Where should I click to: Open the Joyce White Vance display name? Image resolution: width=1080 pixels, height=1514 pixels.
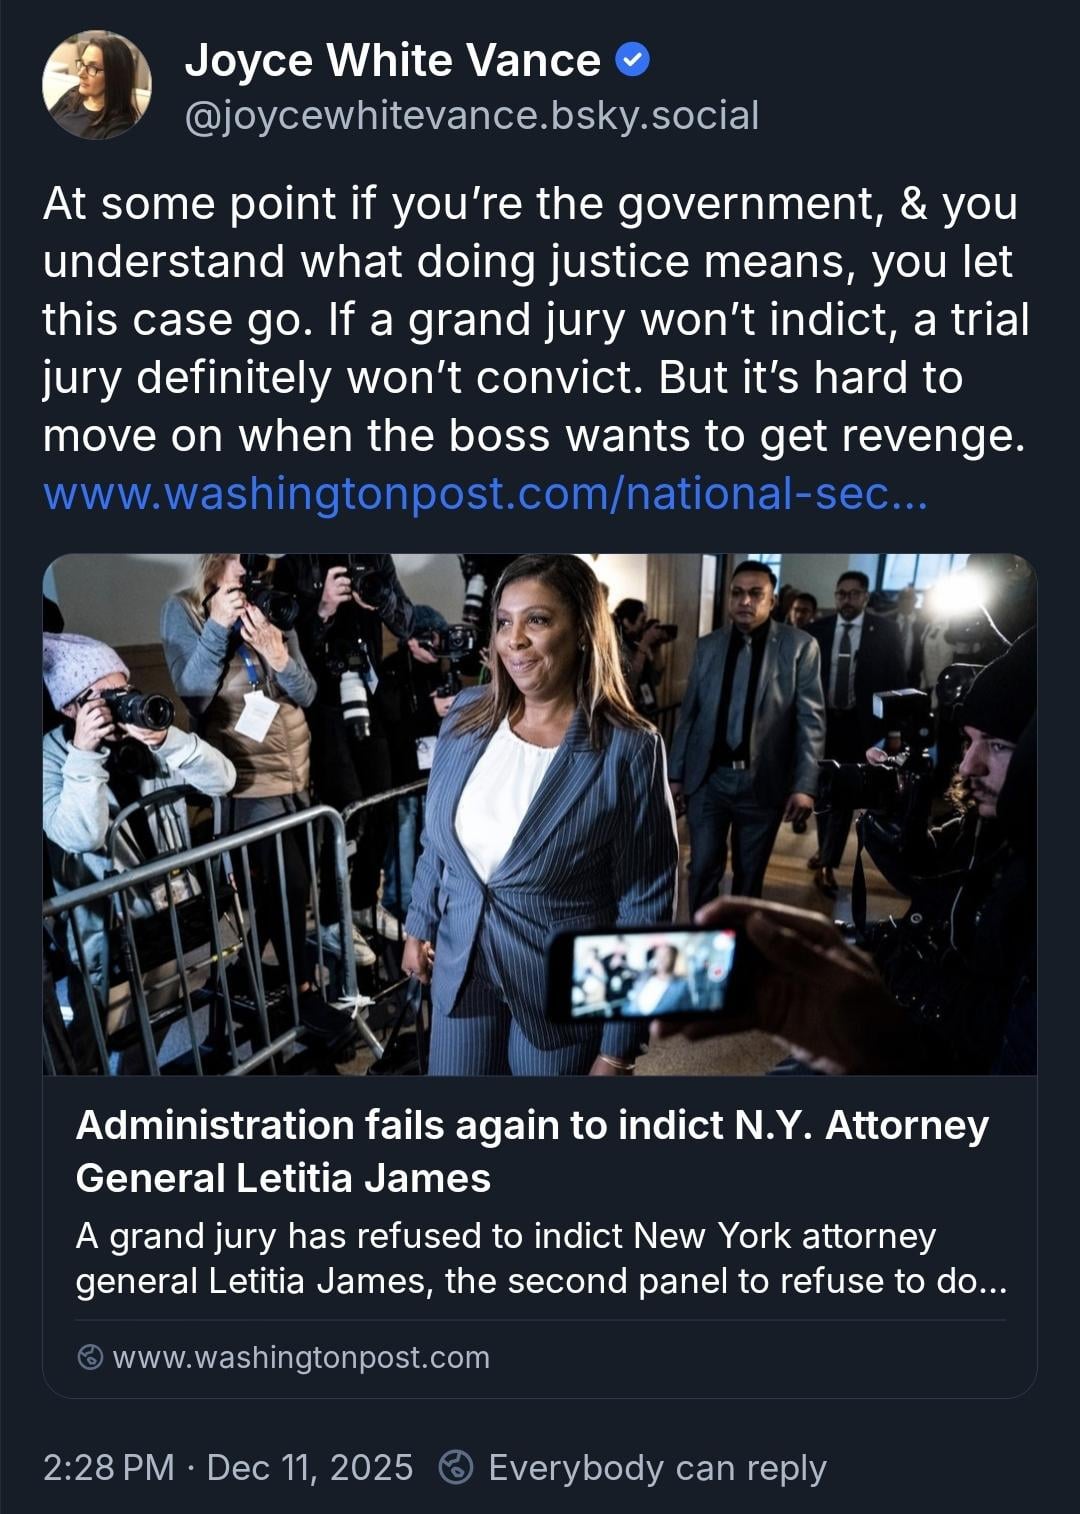392,61
